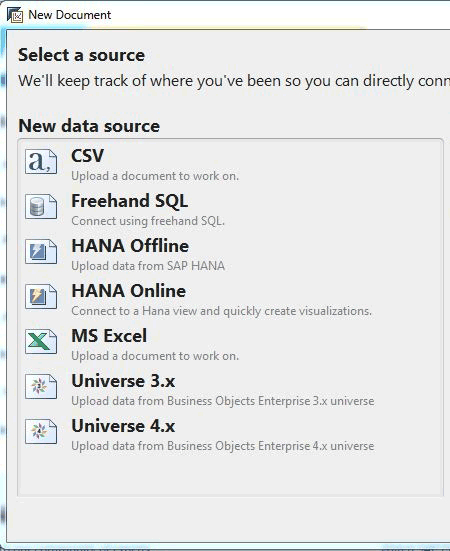Choose the CSV data source title
The width and height of the screenshot is (450, 551).
tap(87, 156)
